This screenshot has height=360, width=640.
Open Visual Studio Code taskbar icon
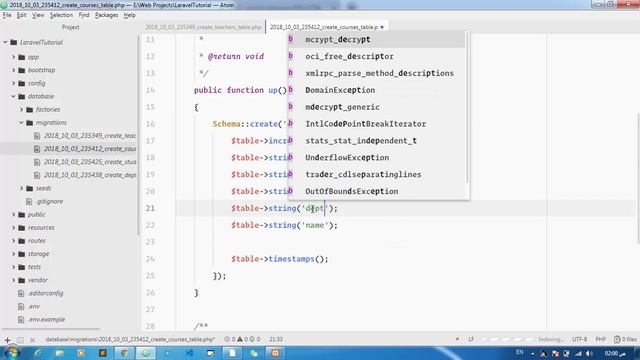pyautogui.click(x=189, y=353)
